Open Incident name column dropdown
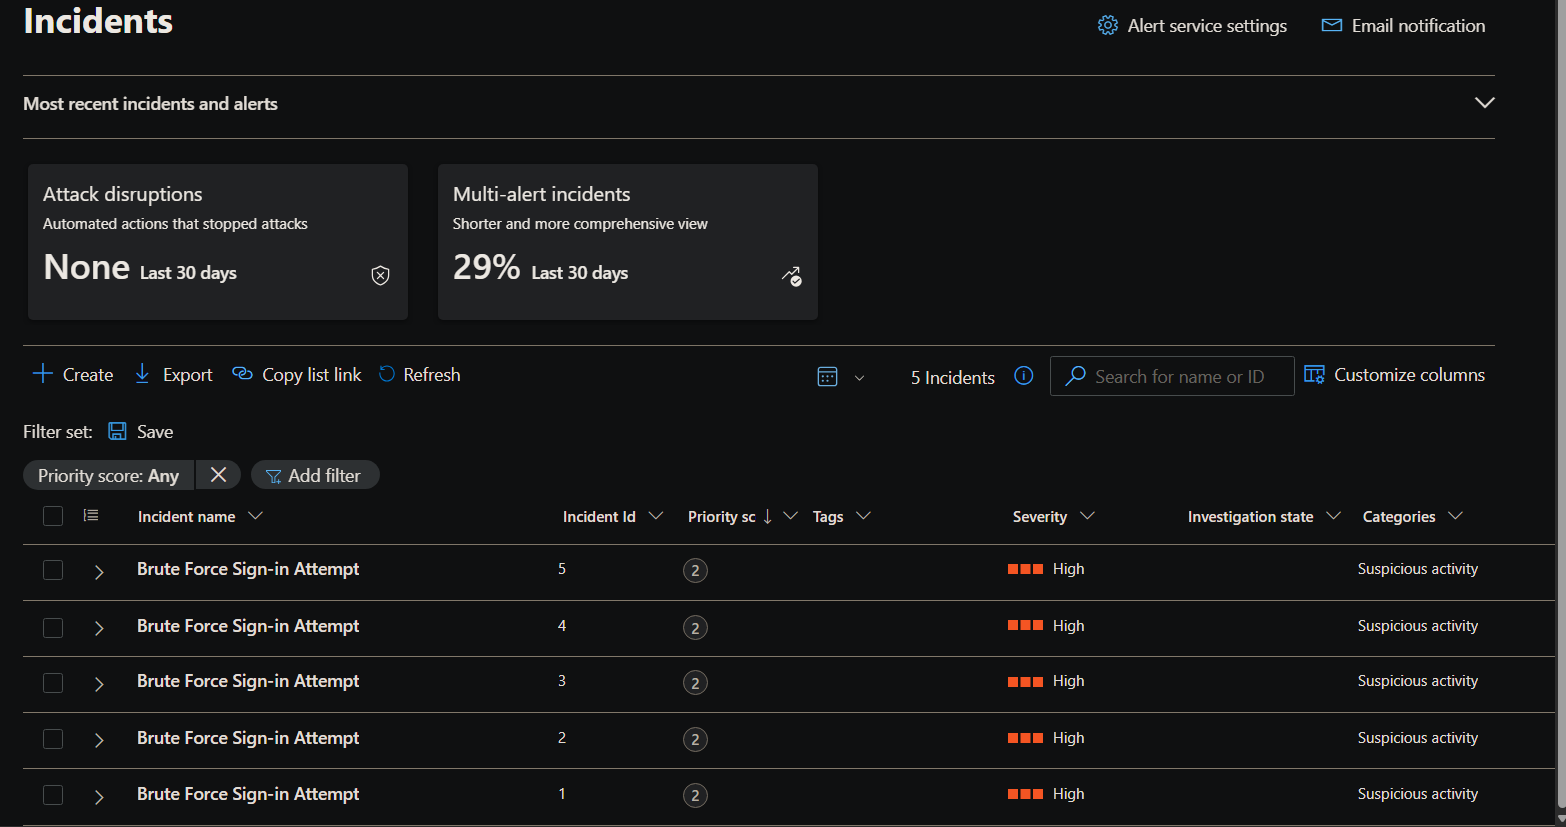 (255, 516)
